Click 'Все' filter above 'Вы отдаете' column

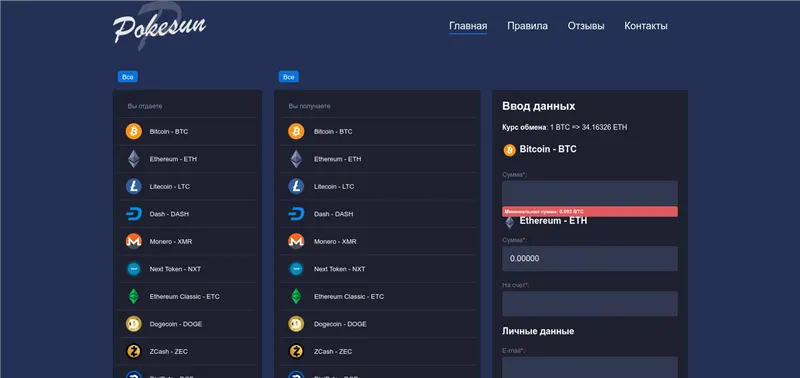(128, 77)
